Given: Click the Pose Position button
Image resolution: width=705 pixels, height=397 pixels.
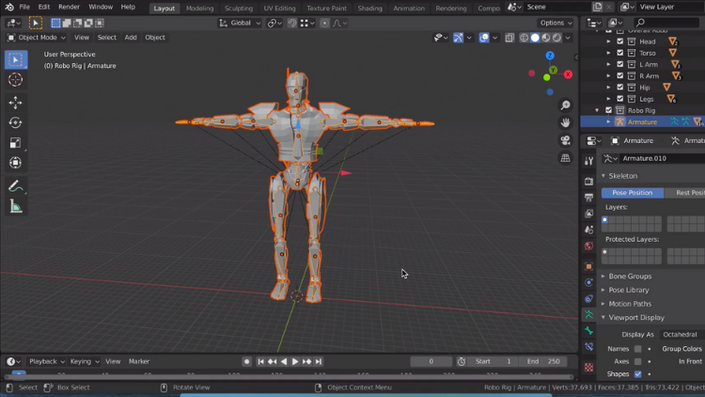Looking at the screenshot, I should pyautogui.click(x=632, y=192).
